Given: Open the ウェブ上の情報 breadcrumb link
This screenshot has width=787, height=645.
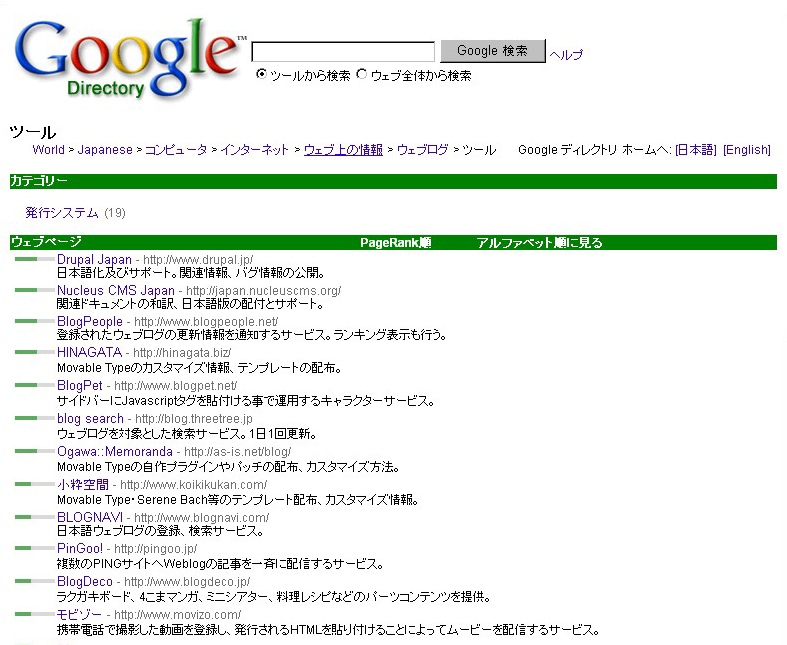Looking at the screenshot, I should pyautogui.click(x=343, y=150).
